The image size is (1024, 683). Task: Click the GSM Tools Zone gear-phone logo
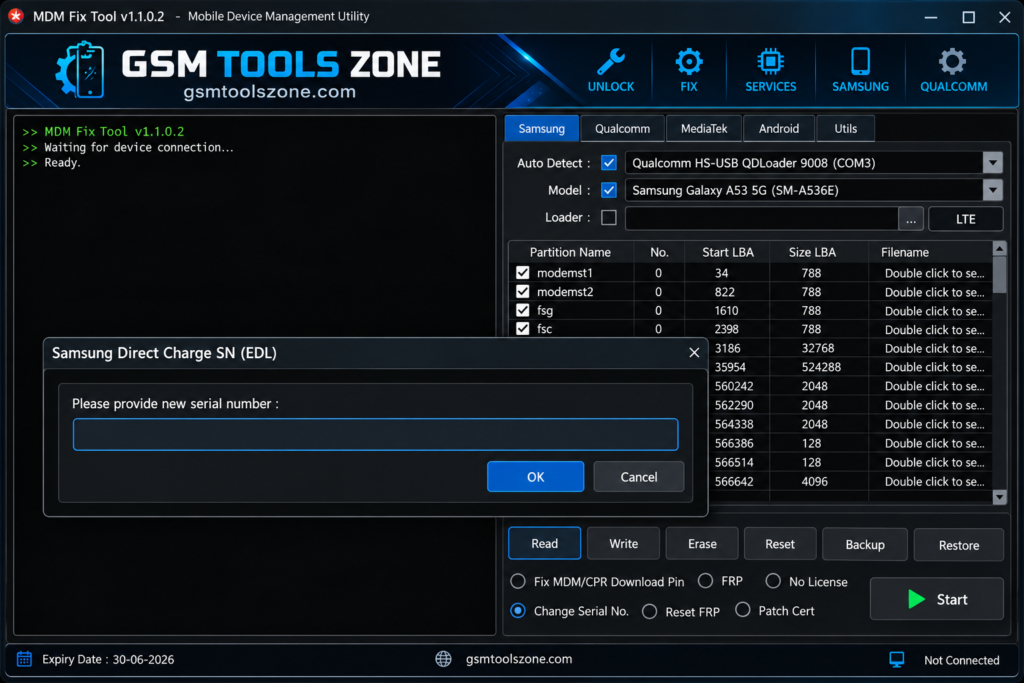pyautogui.click(x=80, y=69)
